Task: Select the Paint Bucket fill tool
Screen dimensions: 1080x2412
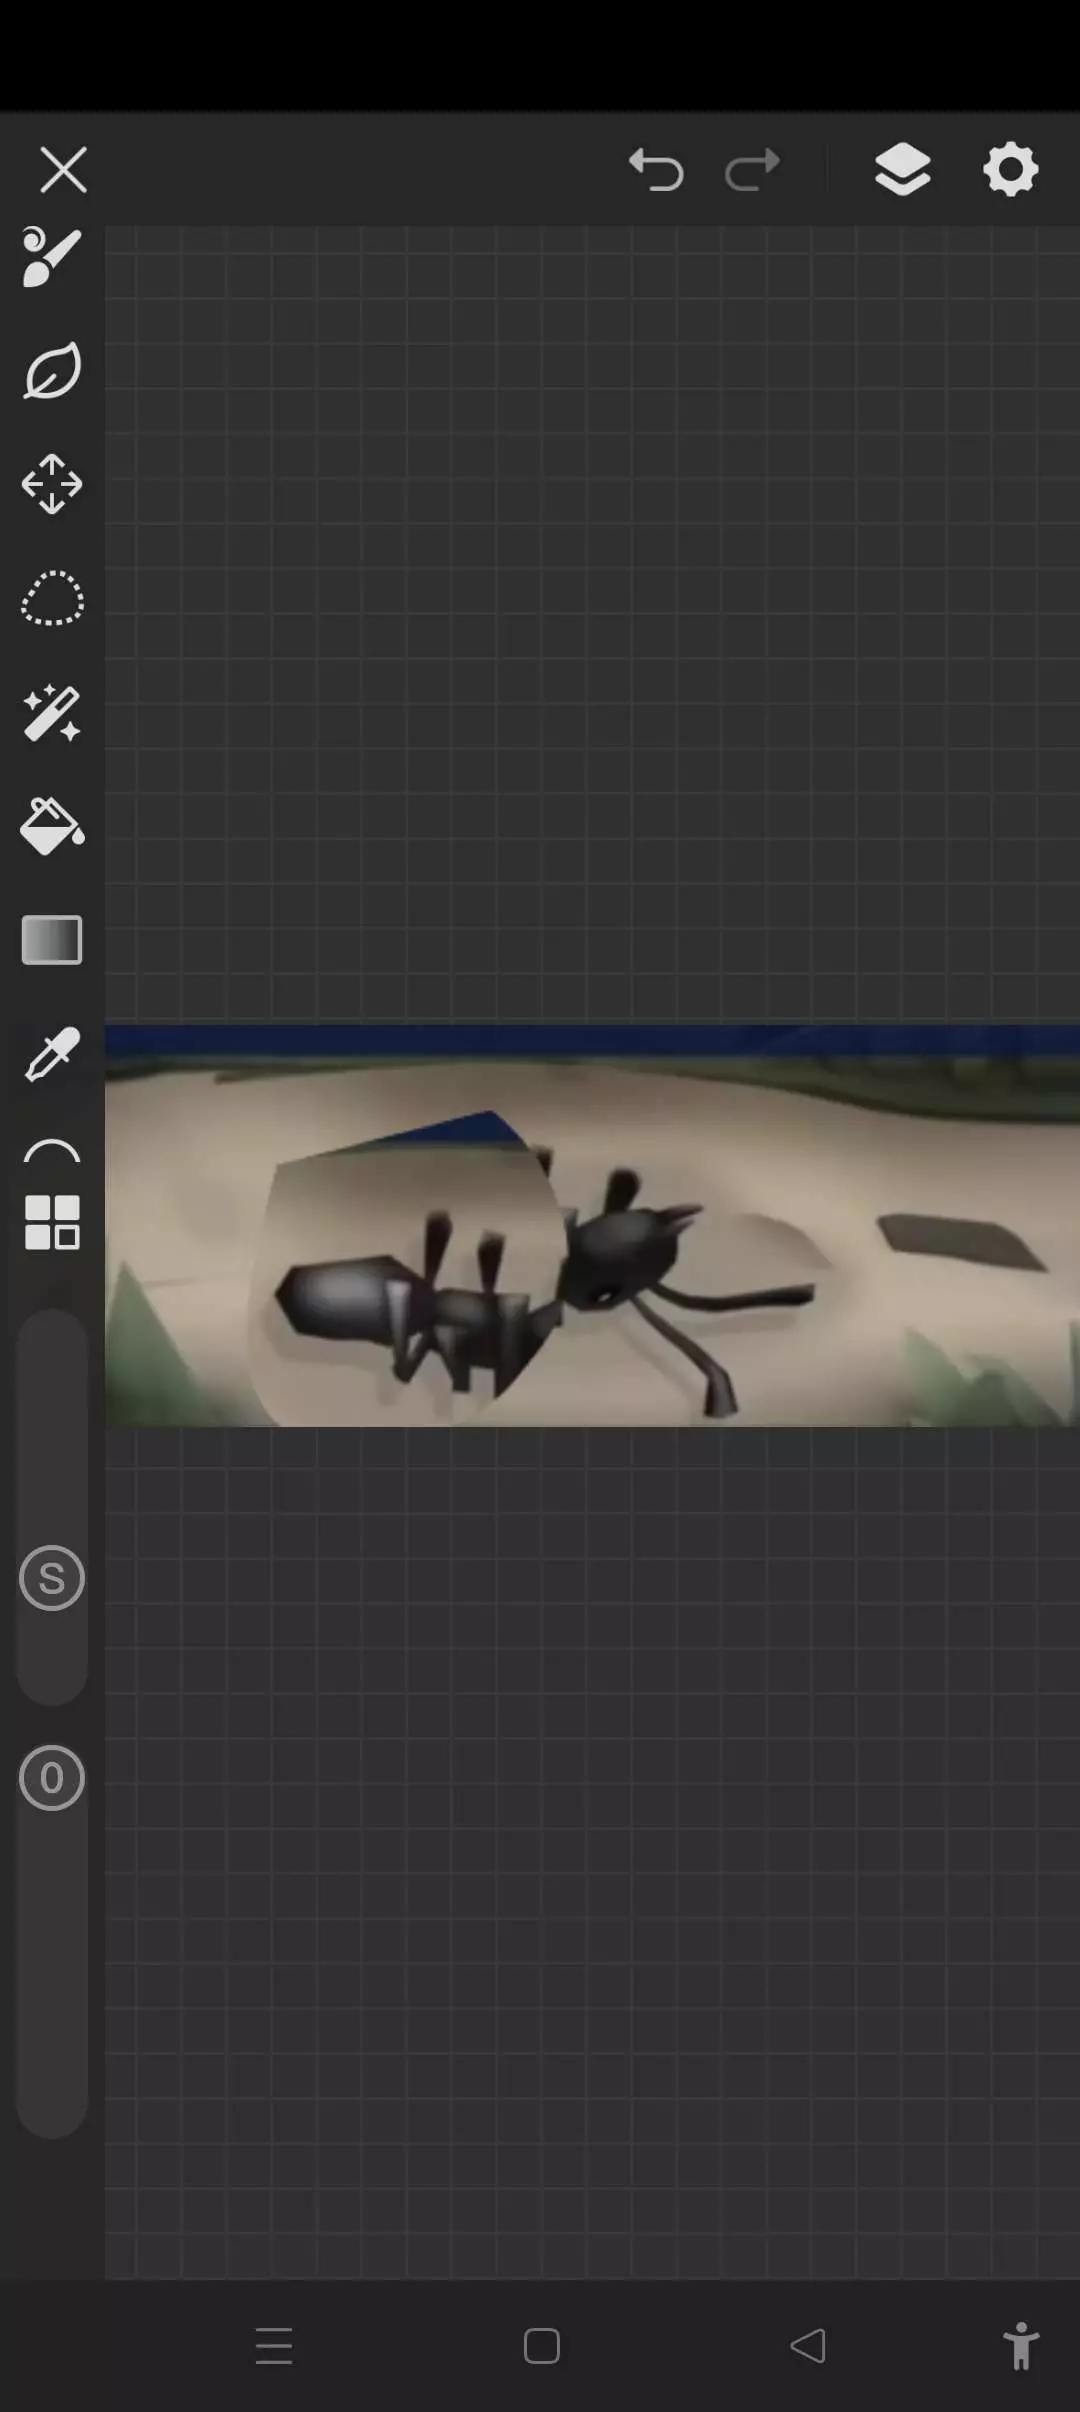Action: click(x=52, y=826)
